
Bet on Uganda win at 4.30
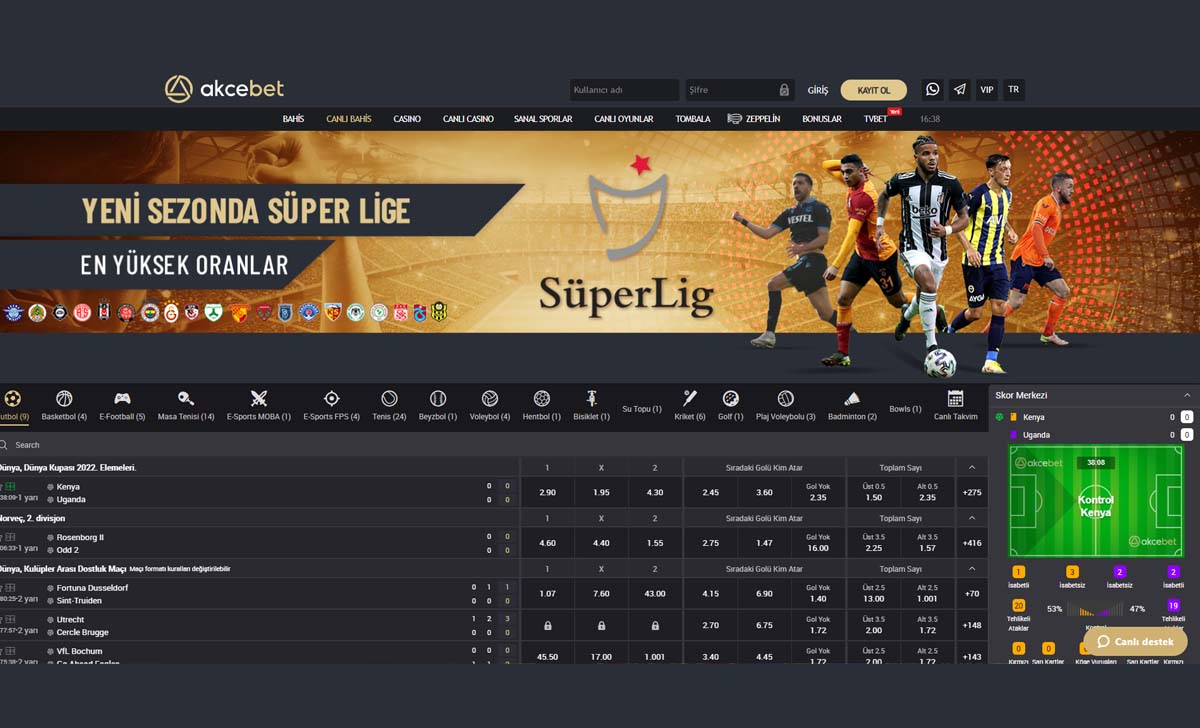coord(655,493)
